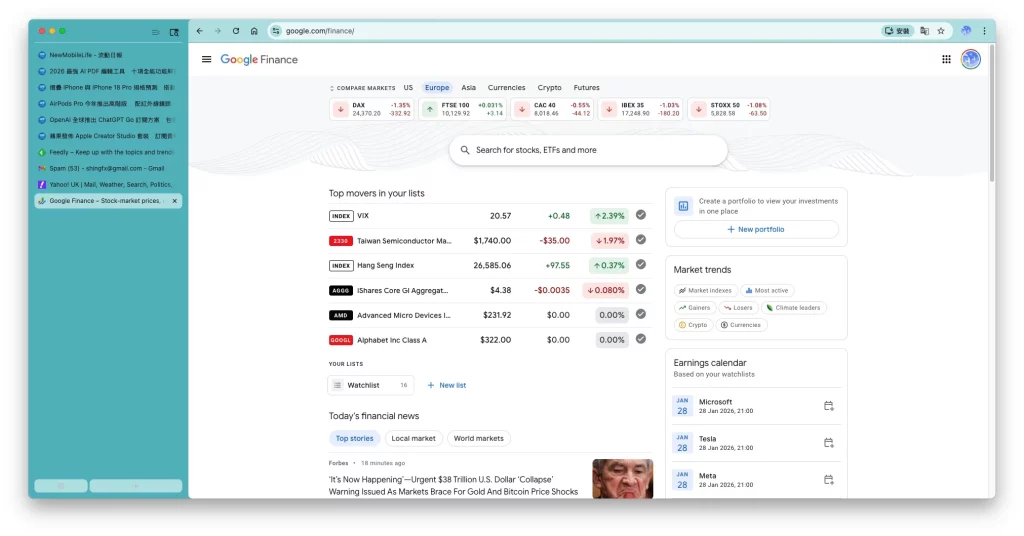Select the Crypto markets tab
1024x536 pixels.
549,88
